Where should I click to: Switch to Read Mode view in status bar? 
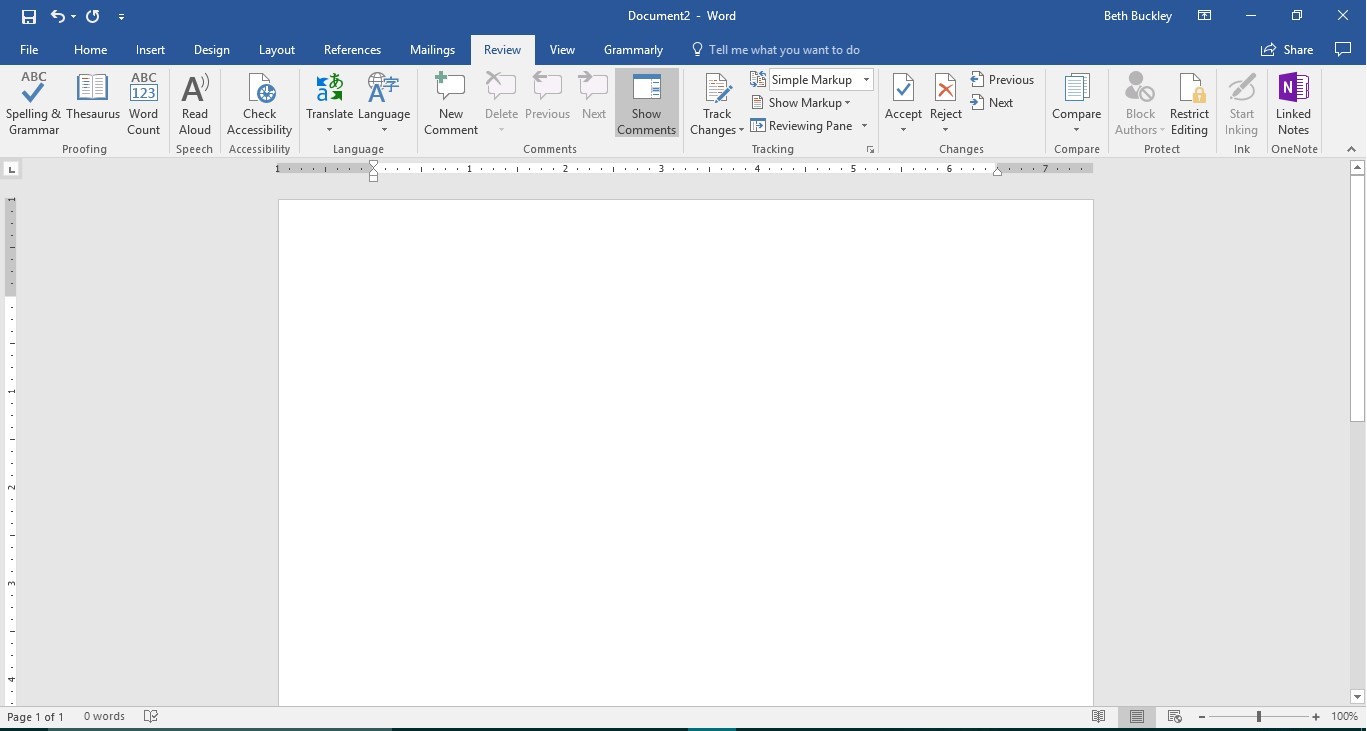click(x=1099, y=717)
